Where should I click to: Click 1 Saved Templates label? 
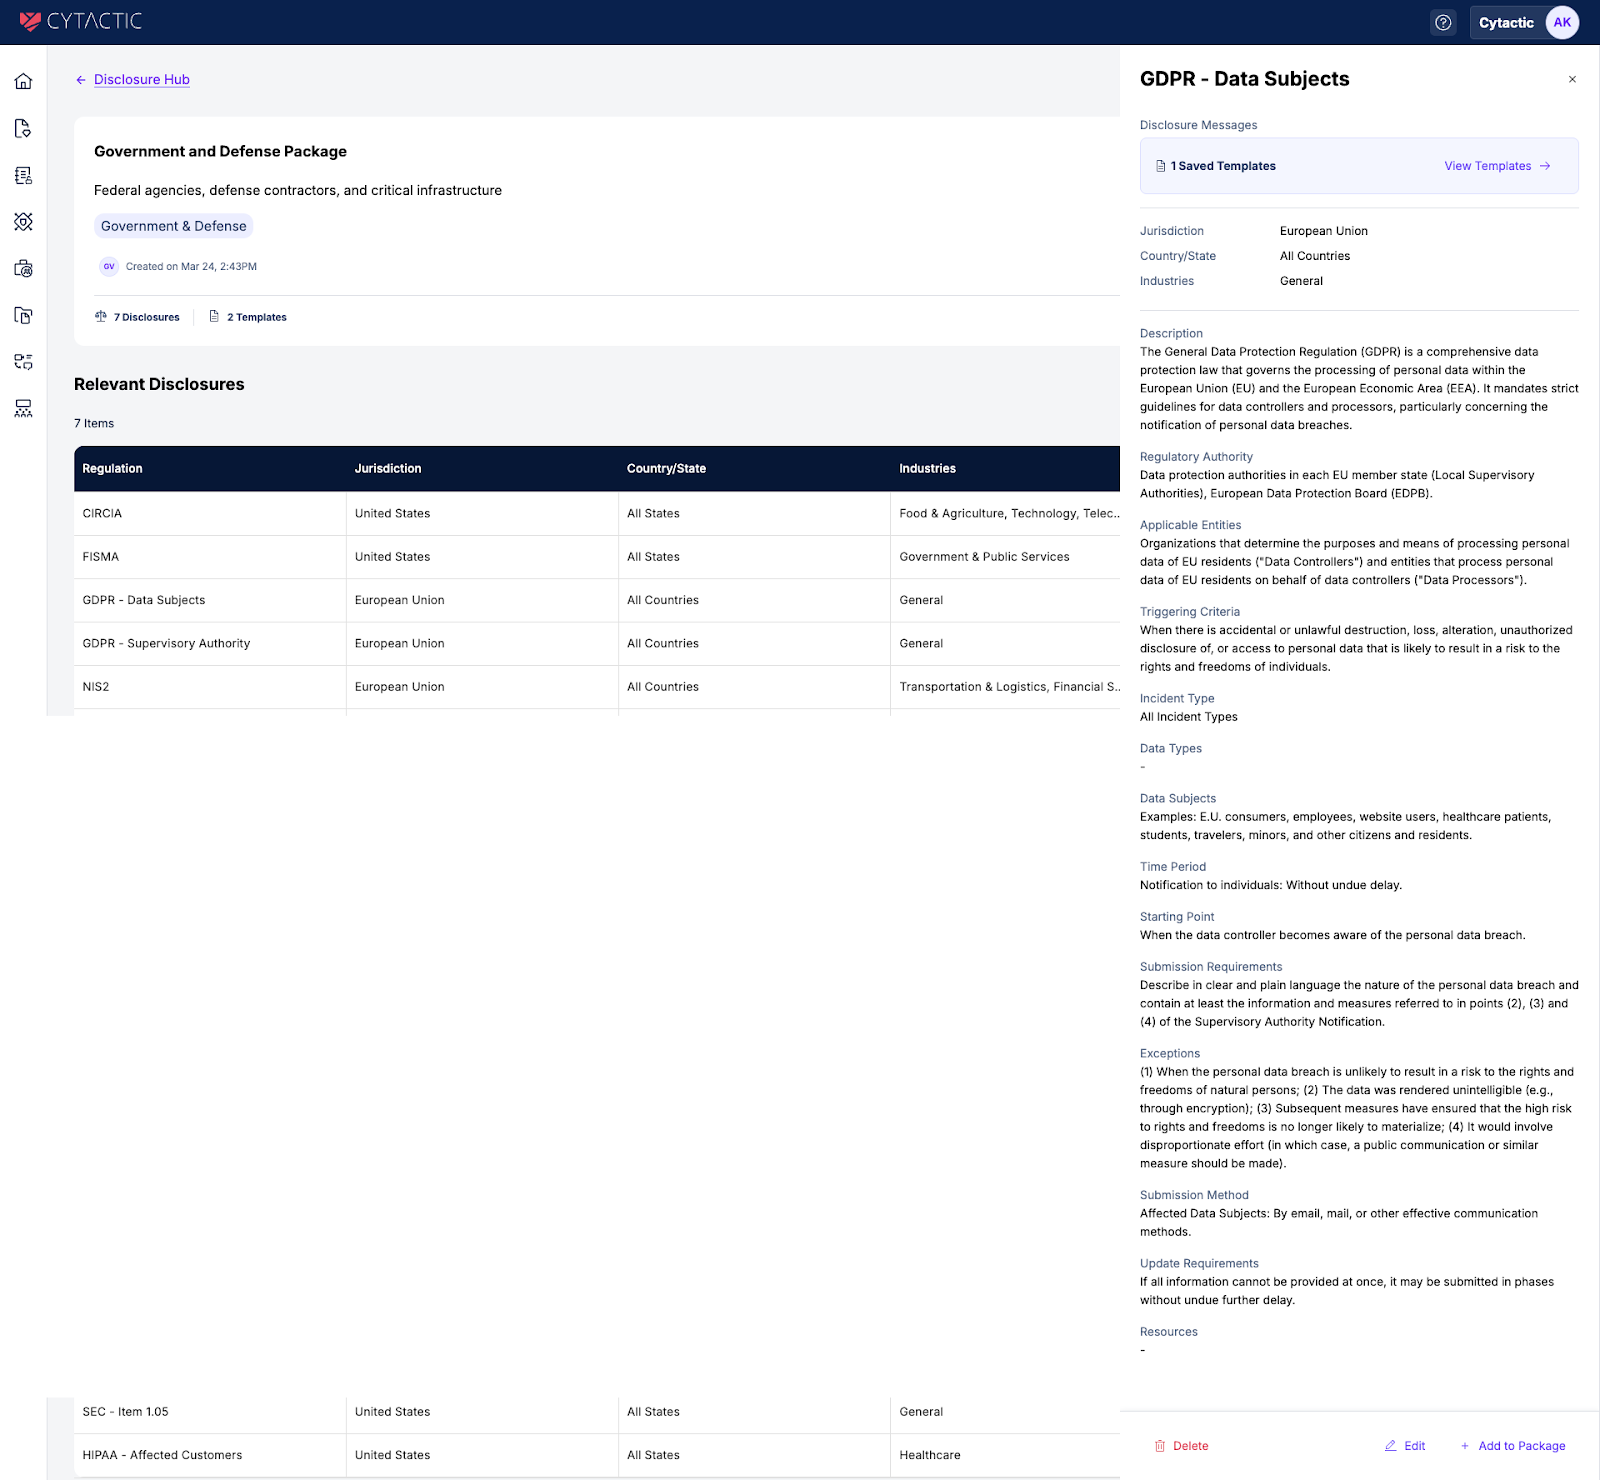pyautogui.click(x=1223, y=166)
